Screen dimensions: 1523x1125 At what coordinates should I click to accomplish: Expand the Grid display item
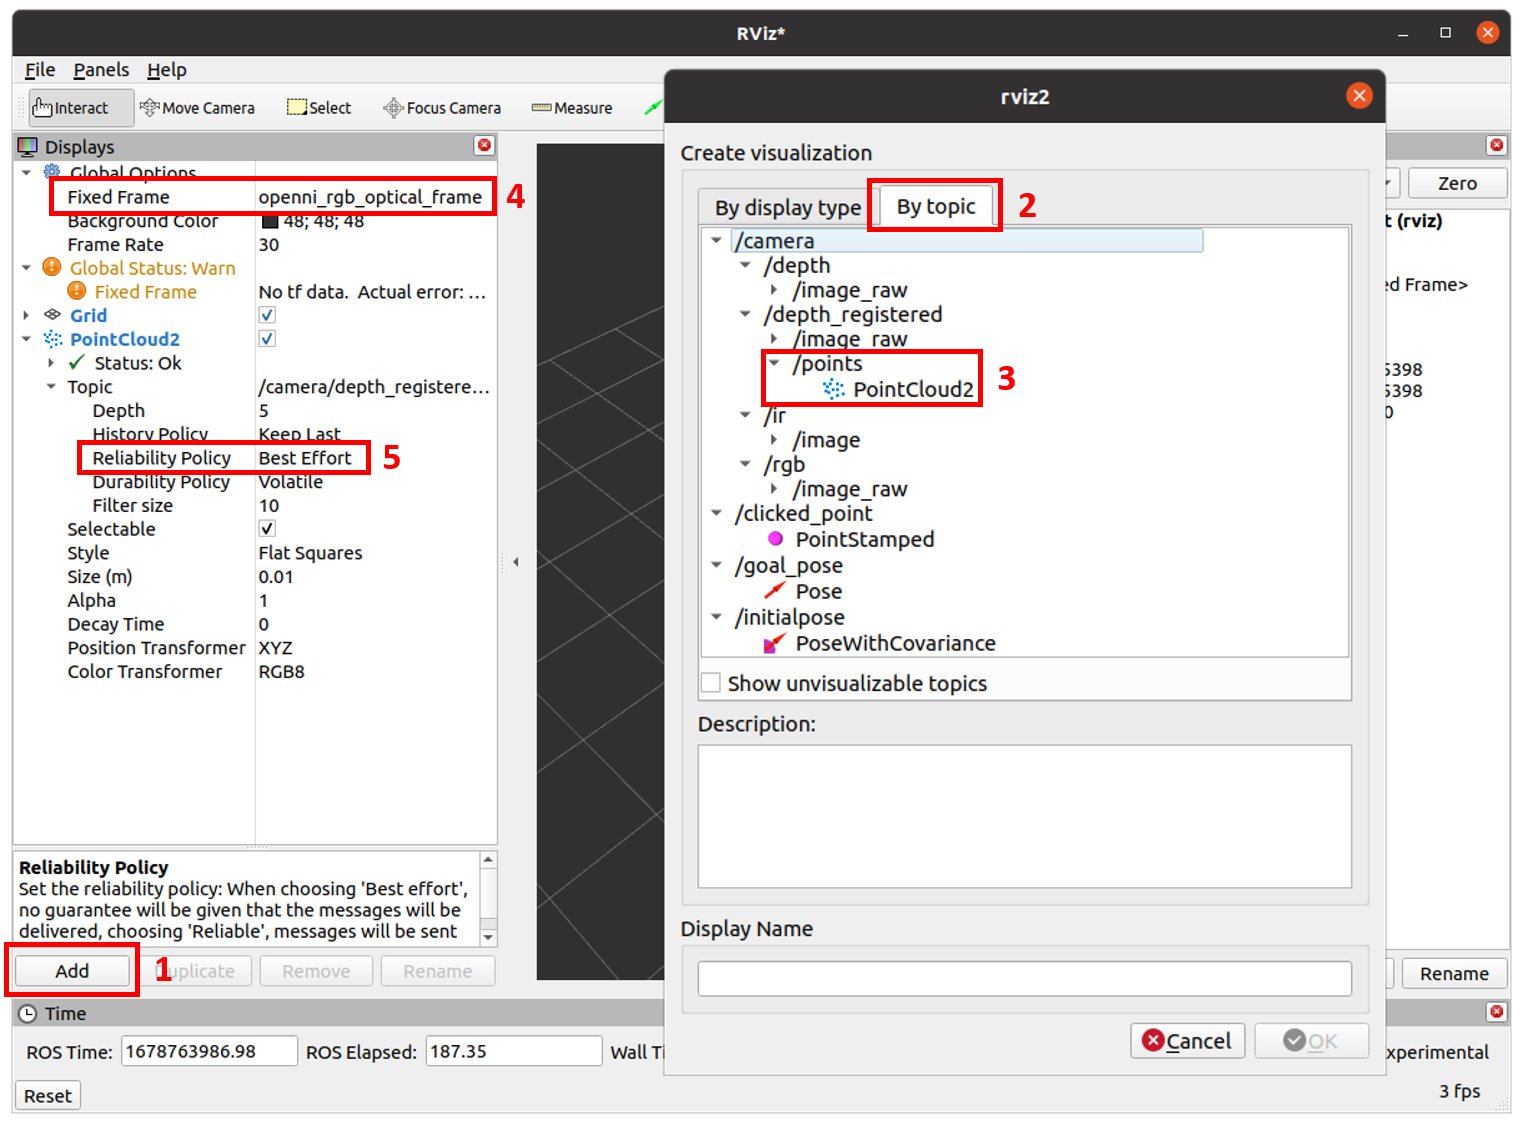[x=27, y=315]
